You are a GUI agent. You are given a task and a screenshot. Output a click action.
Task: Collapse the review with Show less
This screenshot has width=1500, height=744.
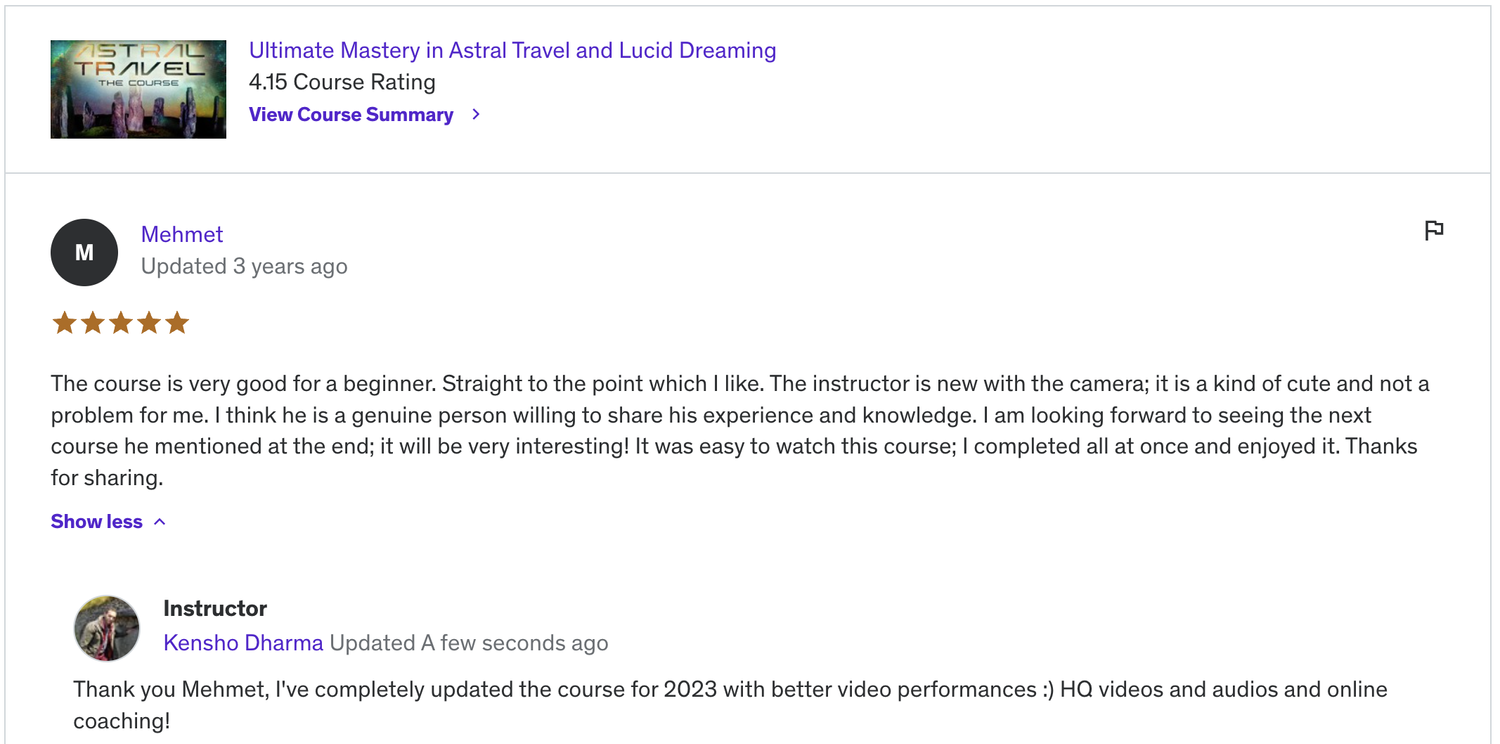click(x=97, y=521)
